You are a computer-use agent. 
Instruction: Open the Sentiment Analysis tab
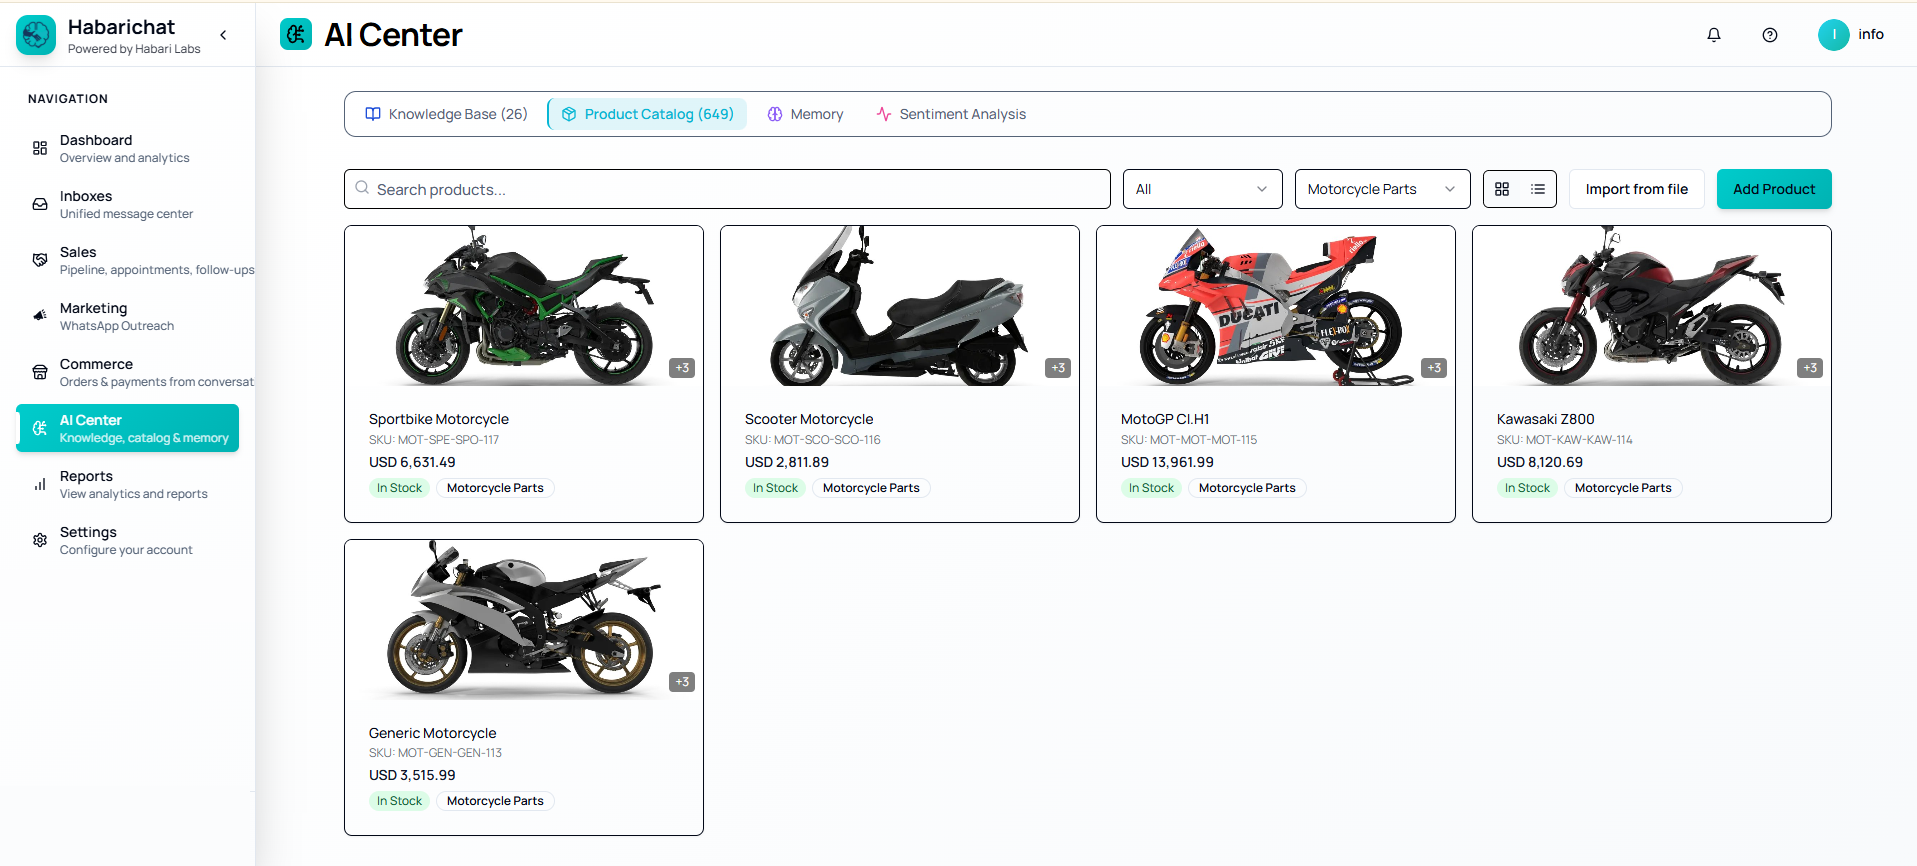click(x=951, y=114)
